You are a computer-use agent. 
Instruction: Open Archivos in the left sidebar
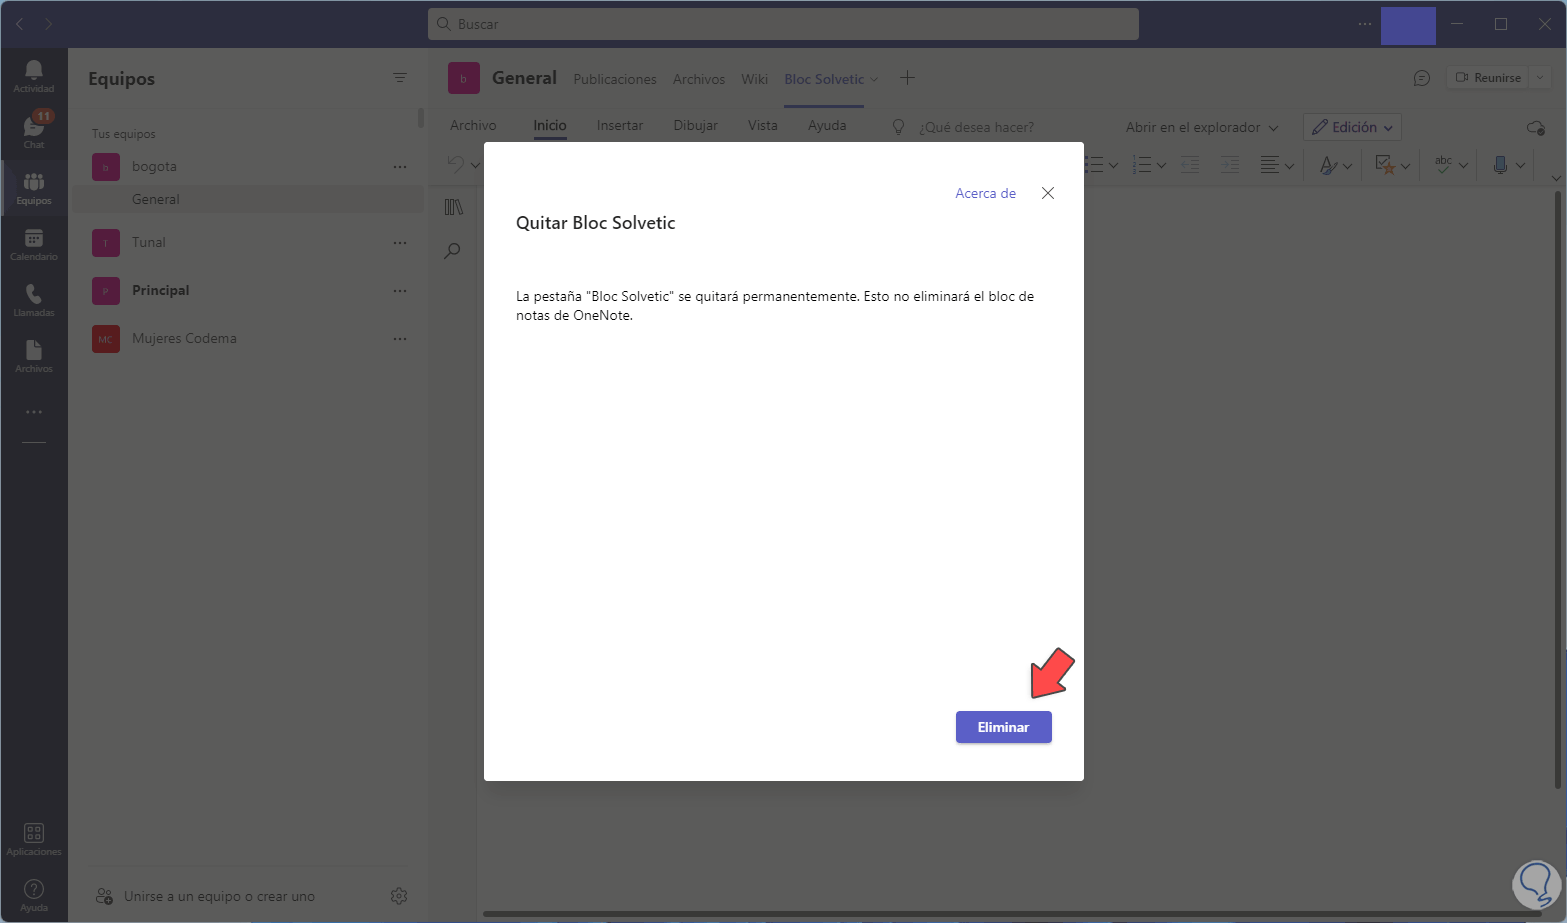pyautogui.click(x=34, y=356)
